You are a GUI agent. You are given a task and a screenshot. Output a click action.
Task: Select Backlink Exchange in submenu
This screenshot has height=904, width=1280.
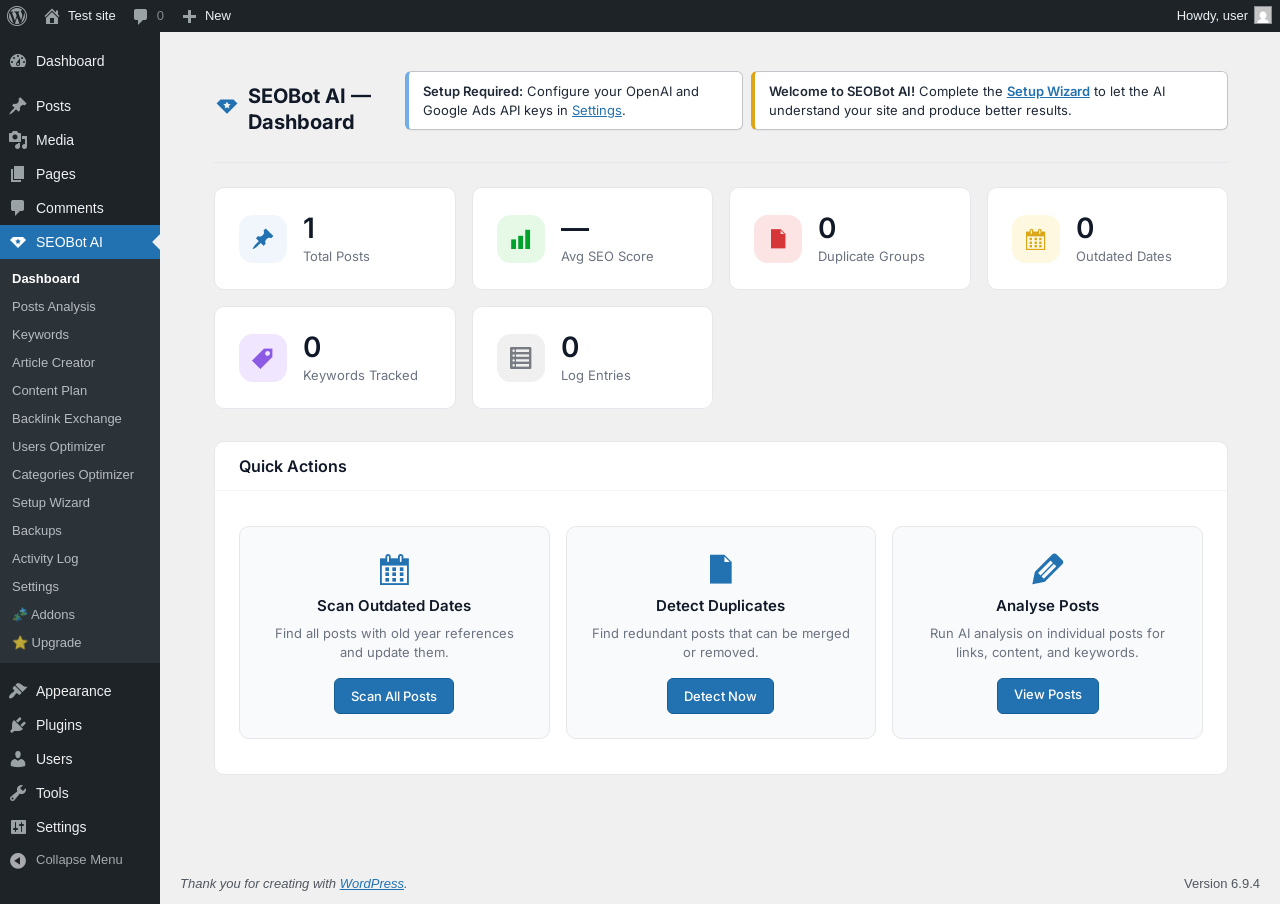point(67,419)
